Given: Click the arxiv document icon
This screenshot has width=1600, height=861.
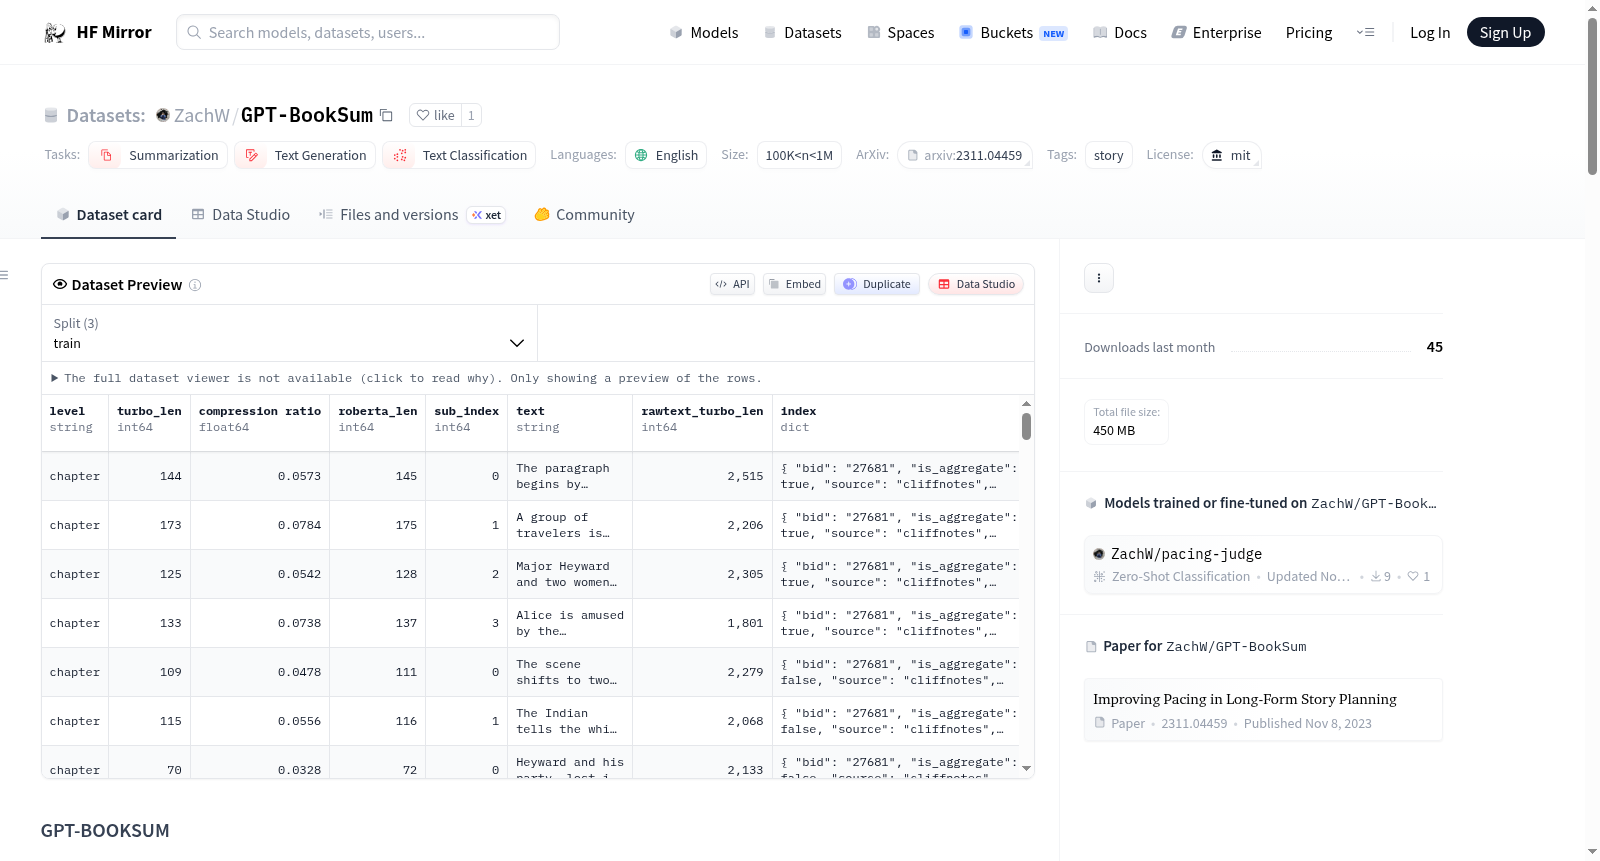Looking at the screenshot, I should pos(912,155).
